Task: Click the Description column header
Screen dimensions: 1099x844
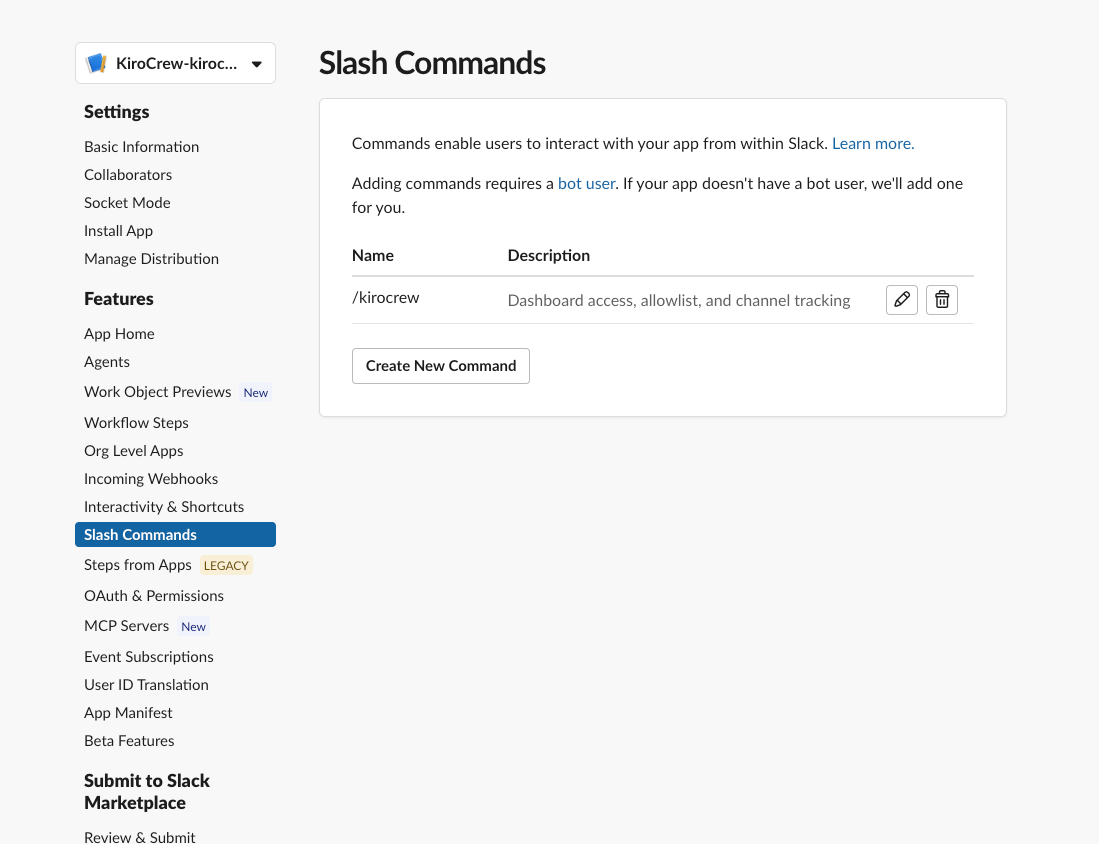Action: (549, 256)
